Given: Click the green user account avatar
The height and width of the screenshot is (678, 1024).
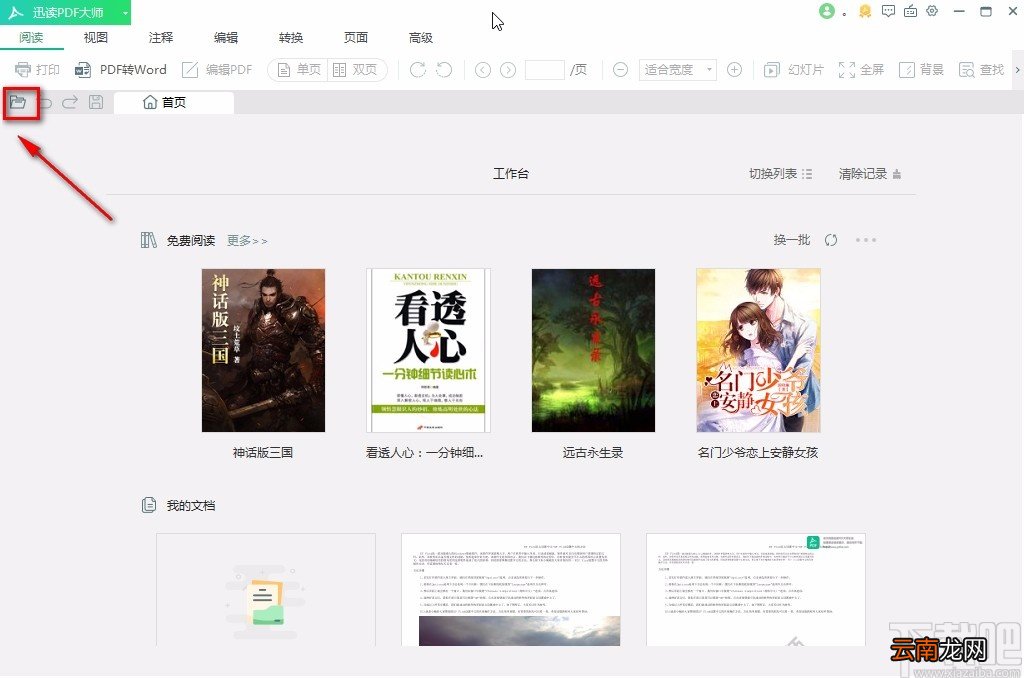Looking at the screenshot, I should [827, 11].
